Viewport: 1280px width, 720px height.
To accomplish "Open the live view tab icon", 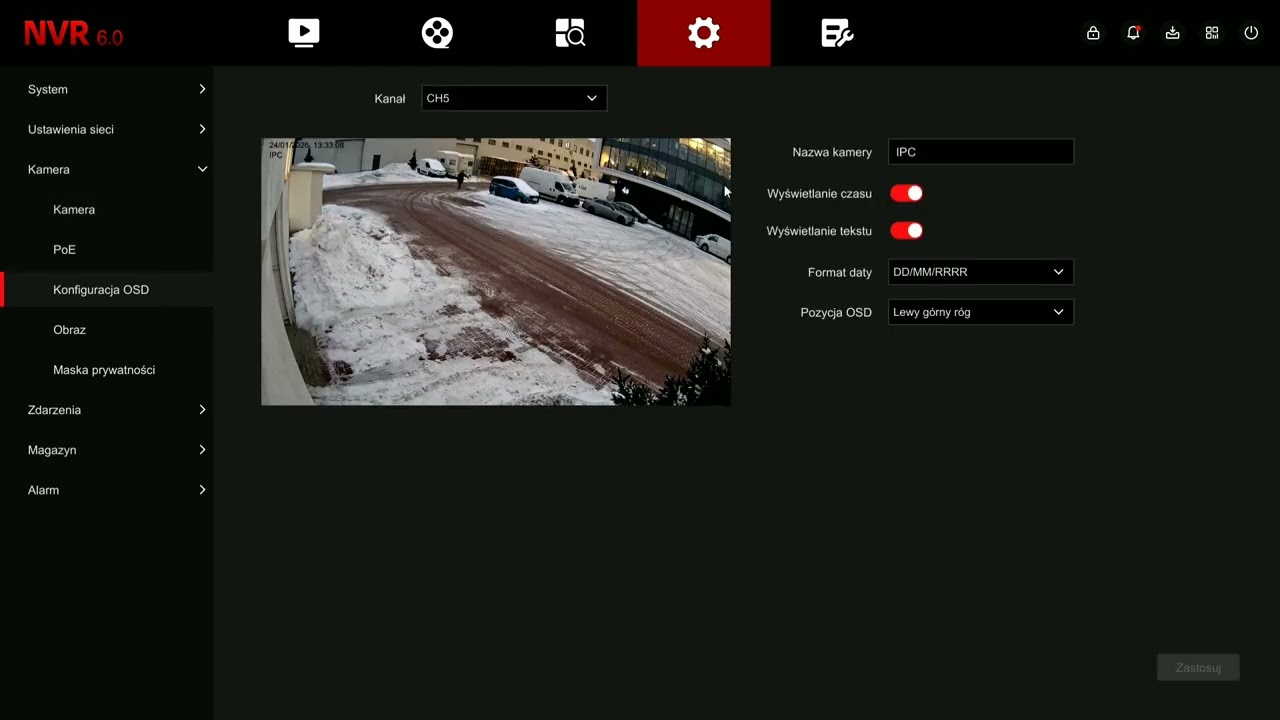I will tap(304, 33).
